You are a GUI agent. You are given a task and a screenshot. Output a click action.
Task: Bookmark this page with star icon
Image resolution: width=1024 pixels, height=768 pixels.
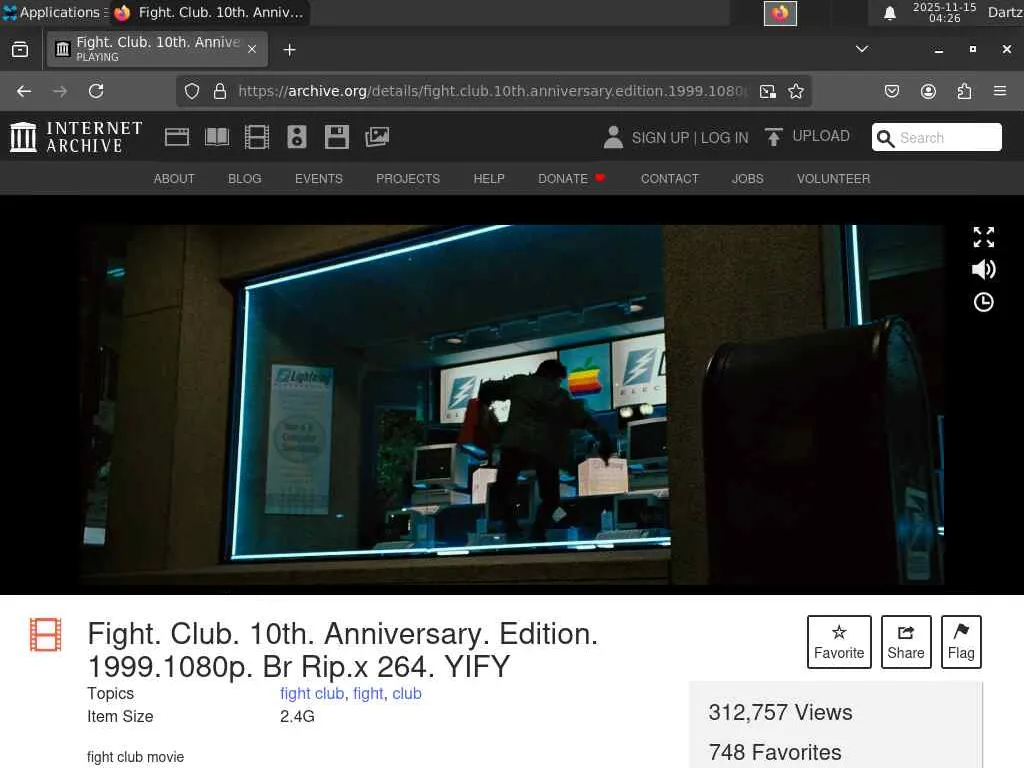click(795, 91)
